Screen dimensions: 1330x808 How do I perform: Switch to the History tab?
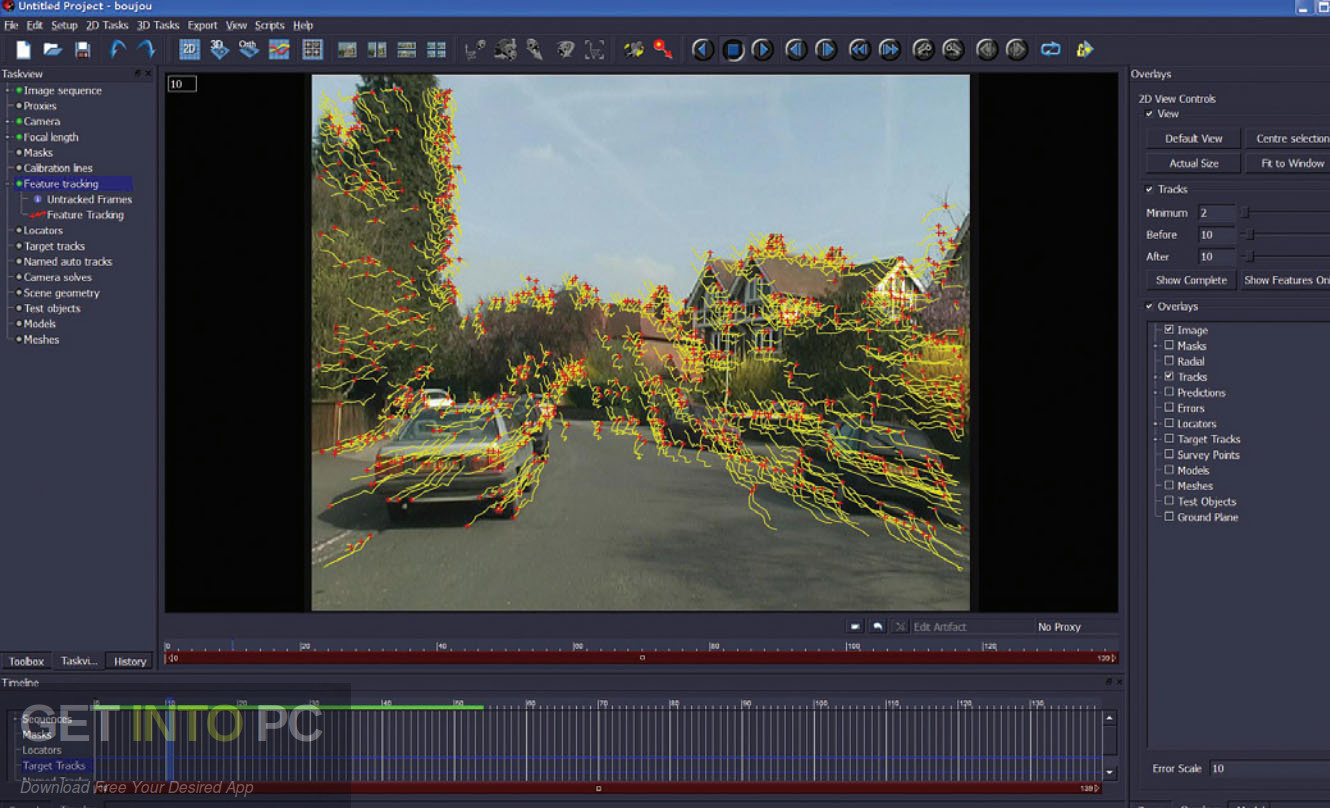(x=130, y=661)
